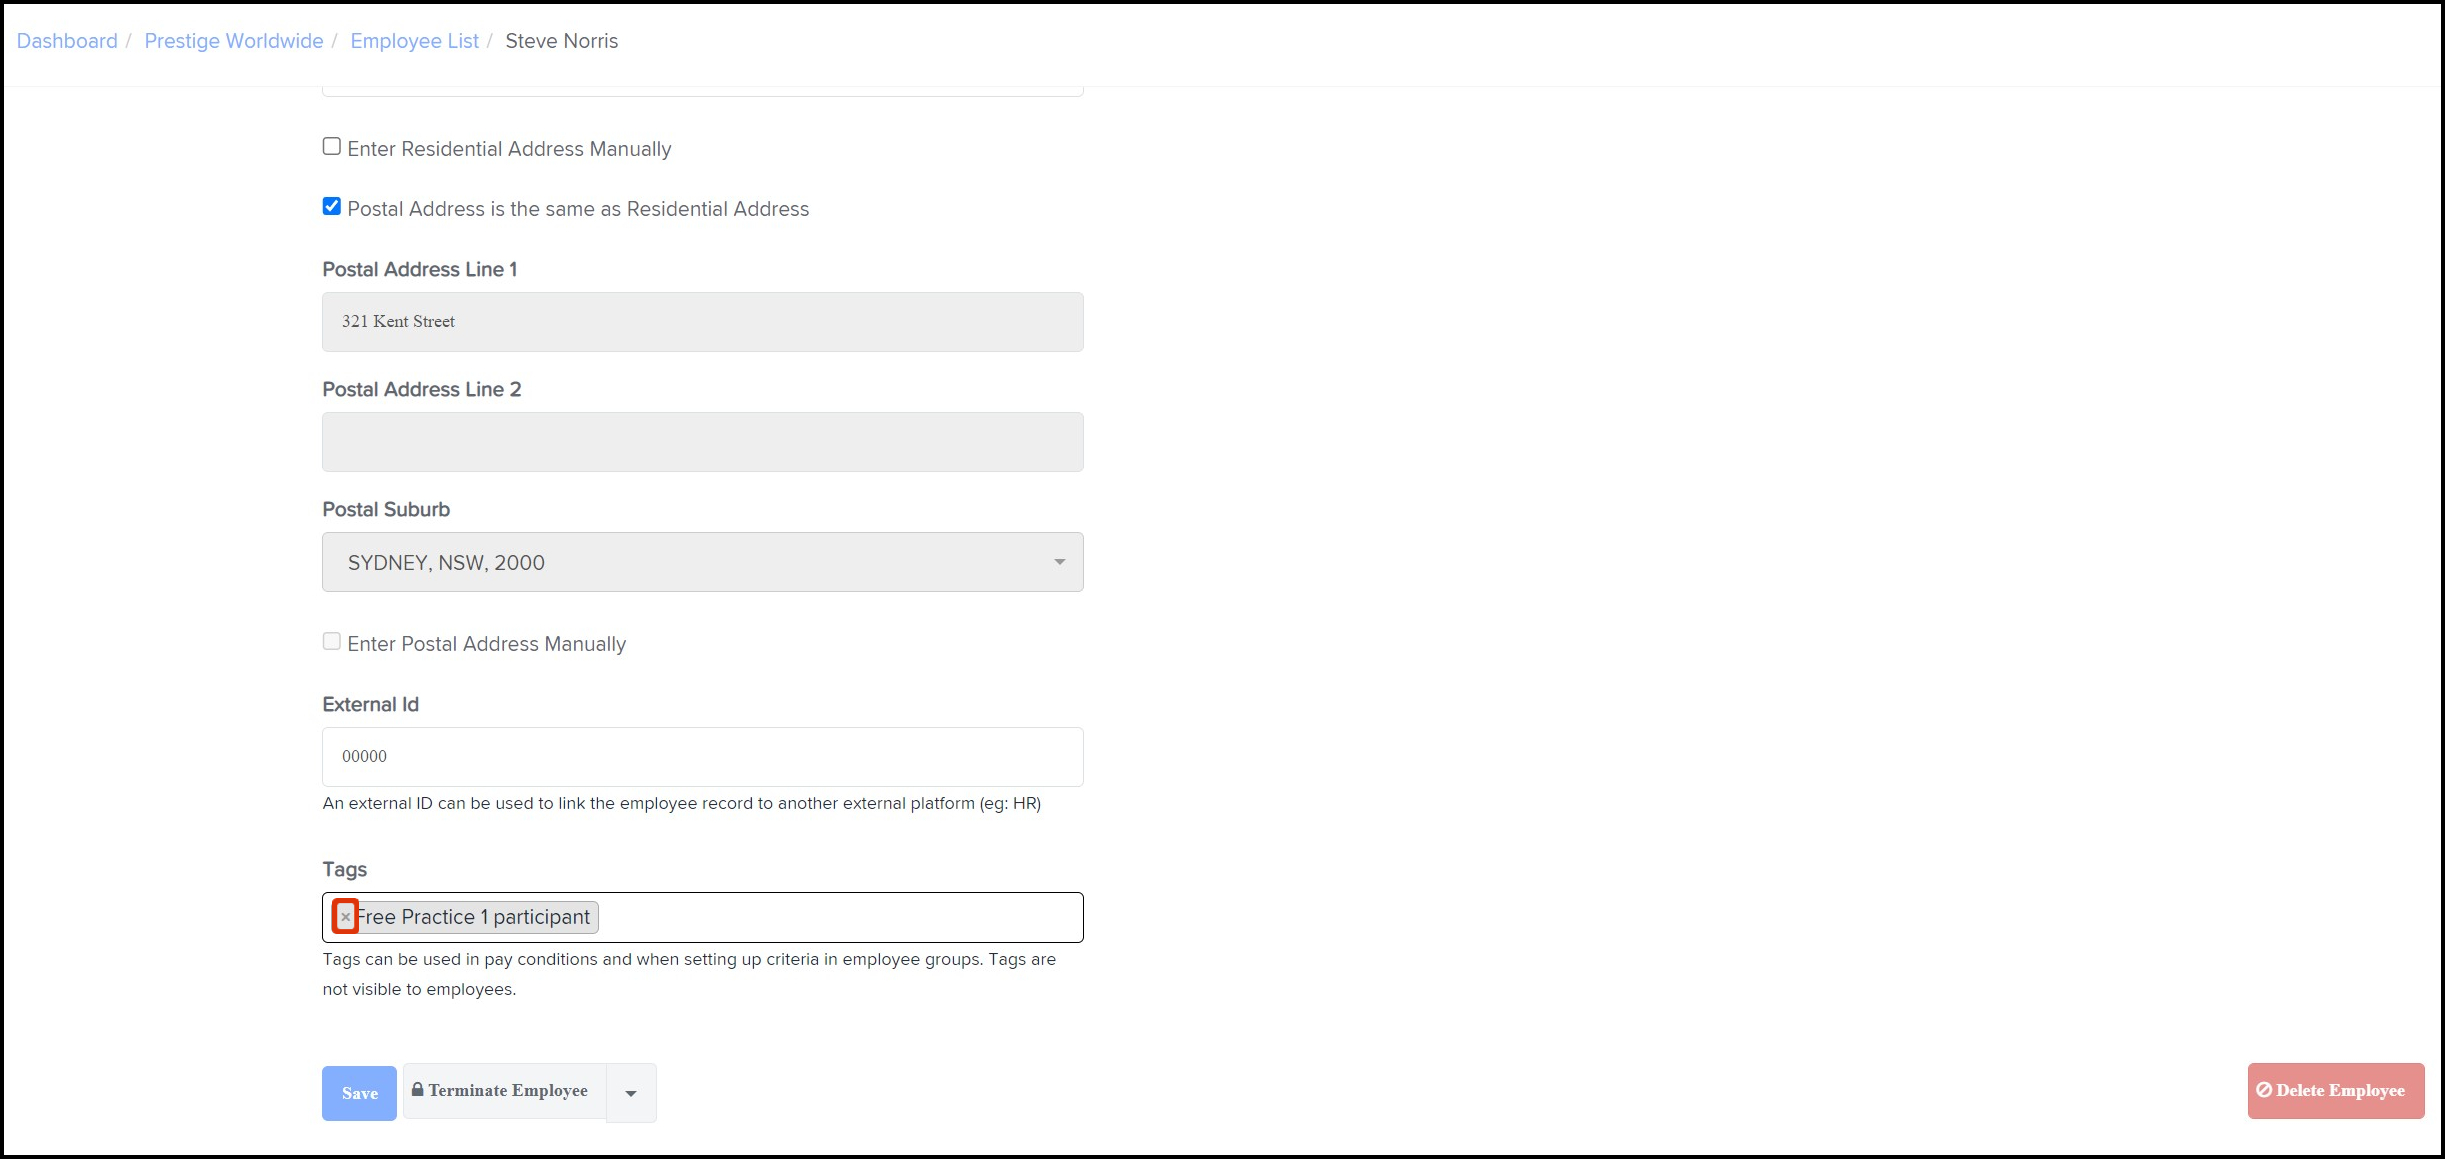Viewport: 2445px width, 1159px height.
Task: Toggle Enter Postal Address Manually checkbox
Action: click(332, 642)
